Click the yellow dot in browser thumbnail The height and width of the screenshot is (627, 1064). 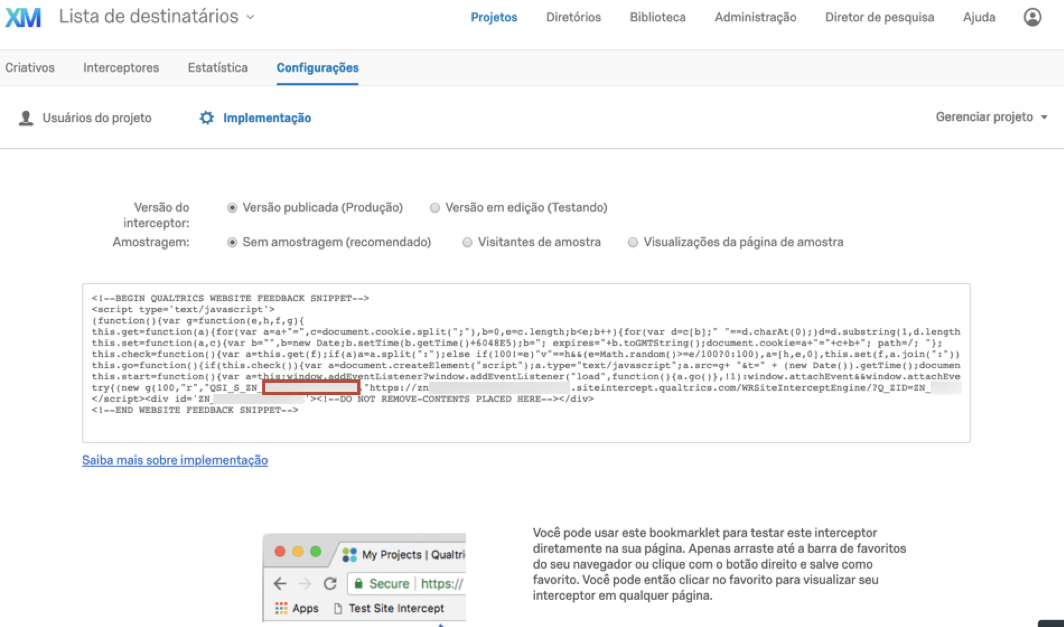(x=298, y=552)
